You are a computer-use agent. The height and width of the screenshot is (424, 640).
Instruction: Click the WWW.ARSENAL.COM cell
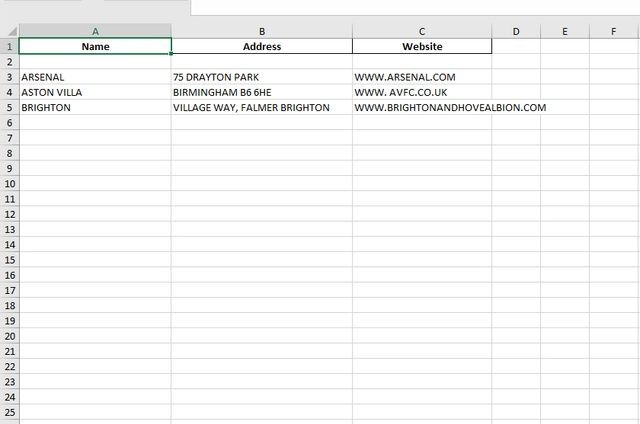tap(422, 77)
